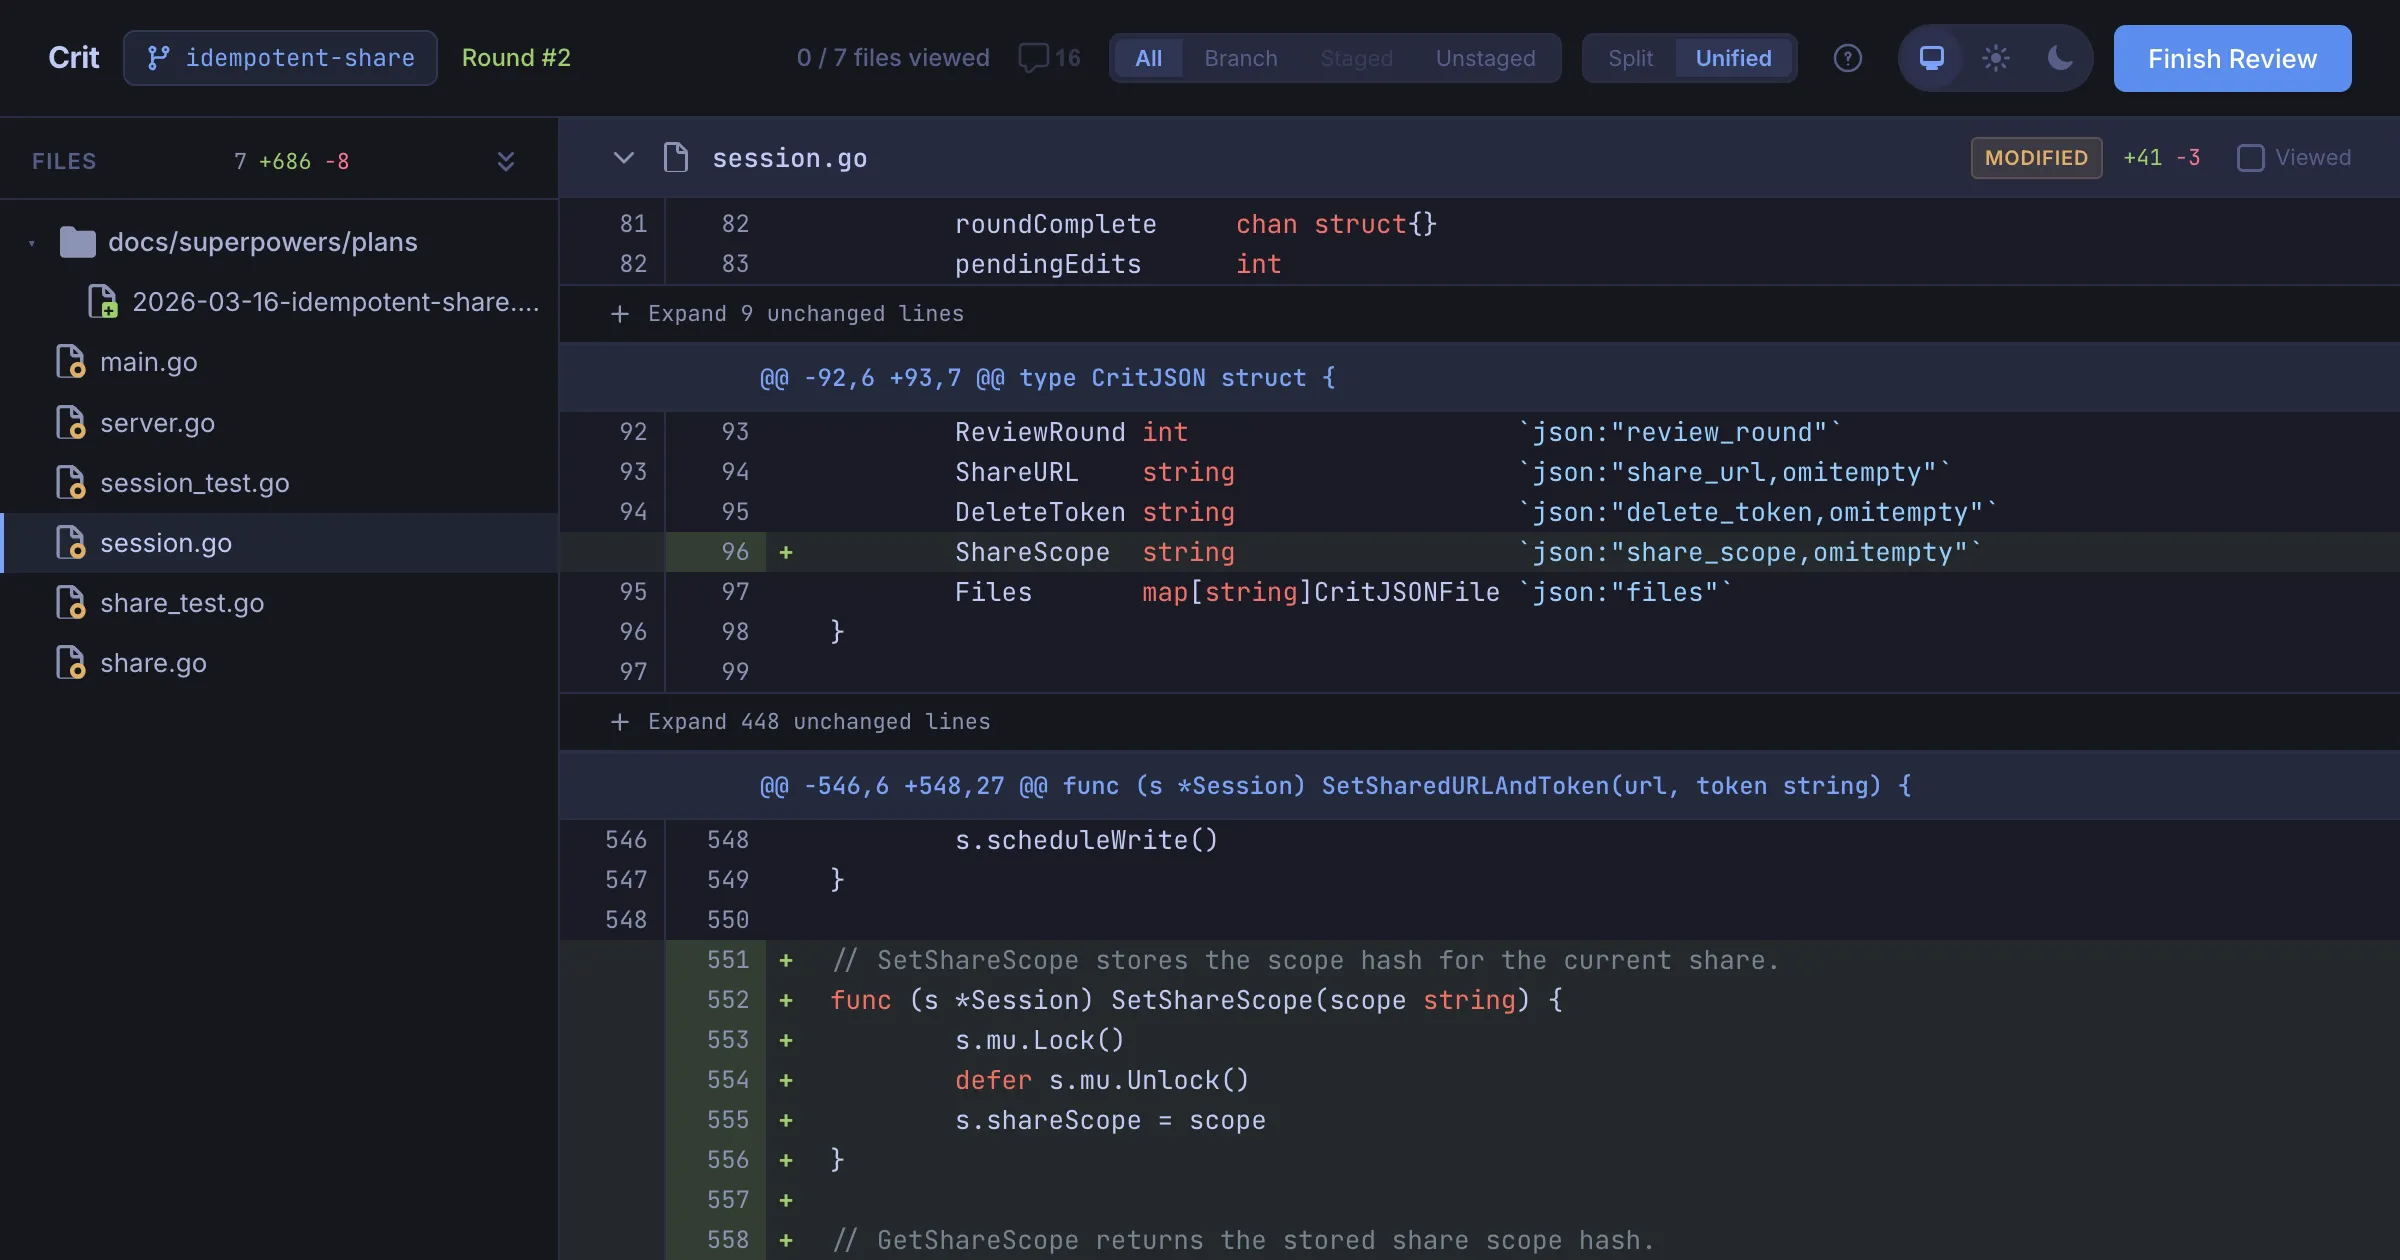The image size is (2400, 1260).
Task: Mark session.go as Viewed
Action: [x=2250, y=158]
